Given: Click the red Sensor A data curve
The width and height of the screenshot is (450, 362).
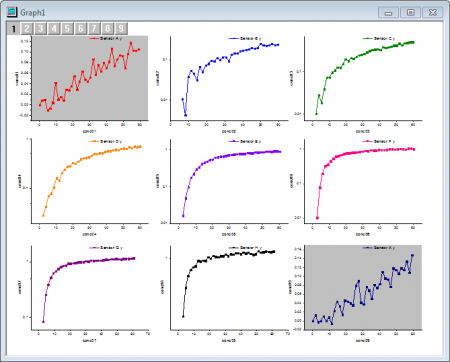Looking at the screenshot, I should click(93, 60).
